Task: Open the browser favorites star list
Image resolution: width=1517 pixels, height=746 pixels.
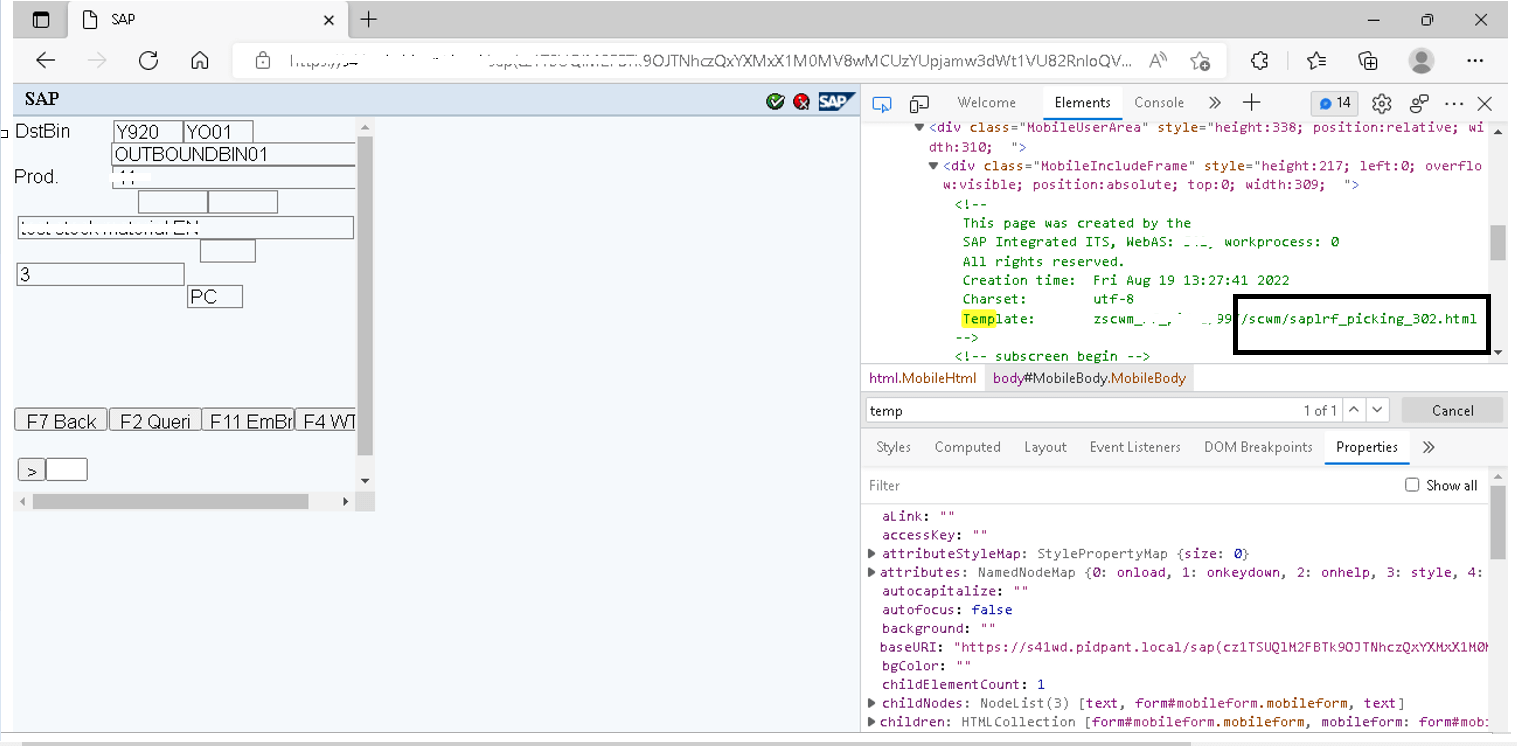Action: tap(1316, 60)
